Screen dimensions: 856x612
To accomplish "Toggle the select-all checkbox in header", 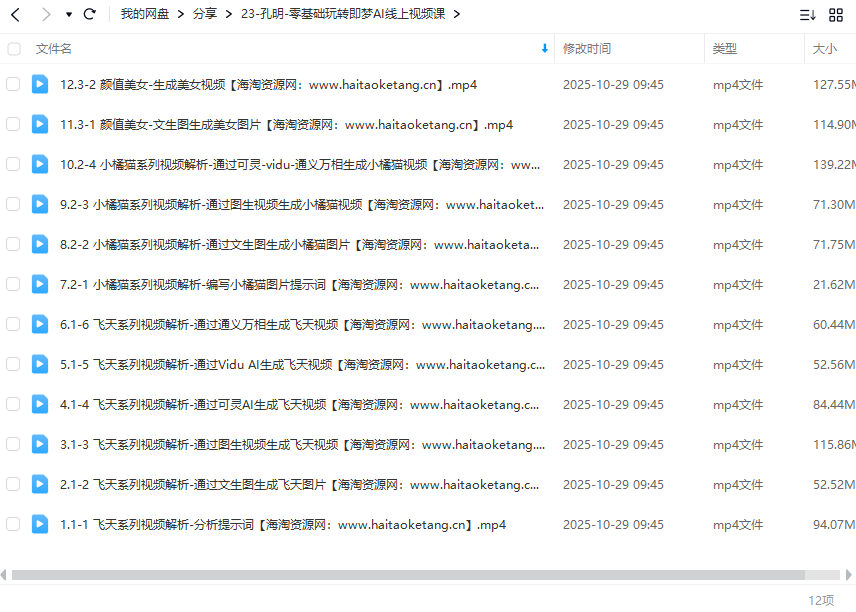I will coord(13,48).
